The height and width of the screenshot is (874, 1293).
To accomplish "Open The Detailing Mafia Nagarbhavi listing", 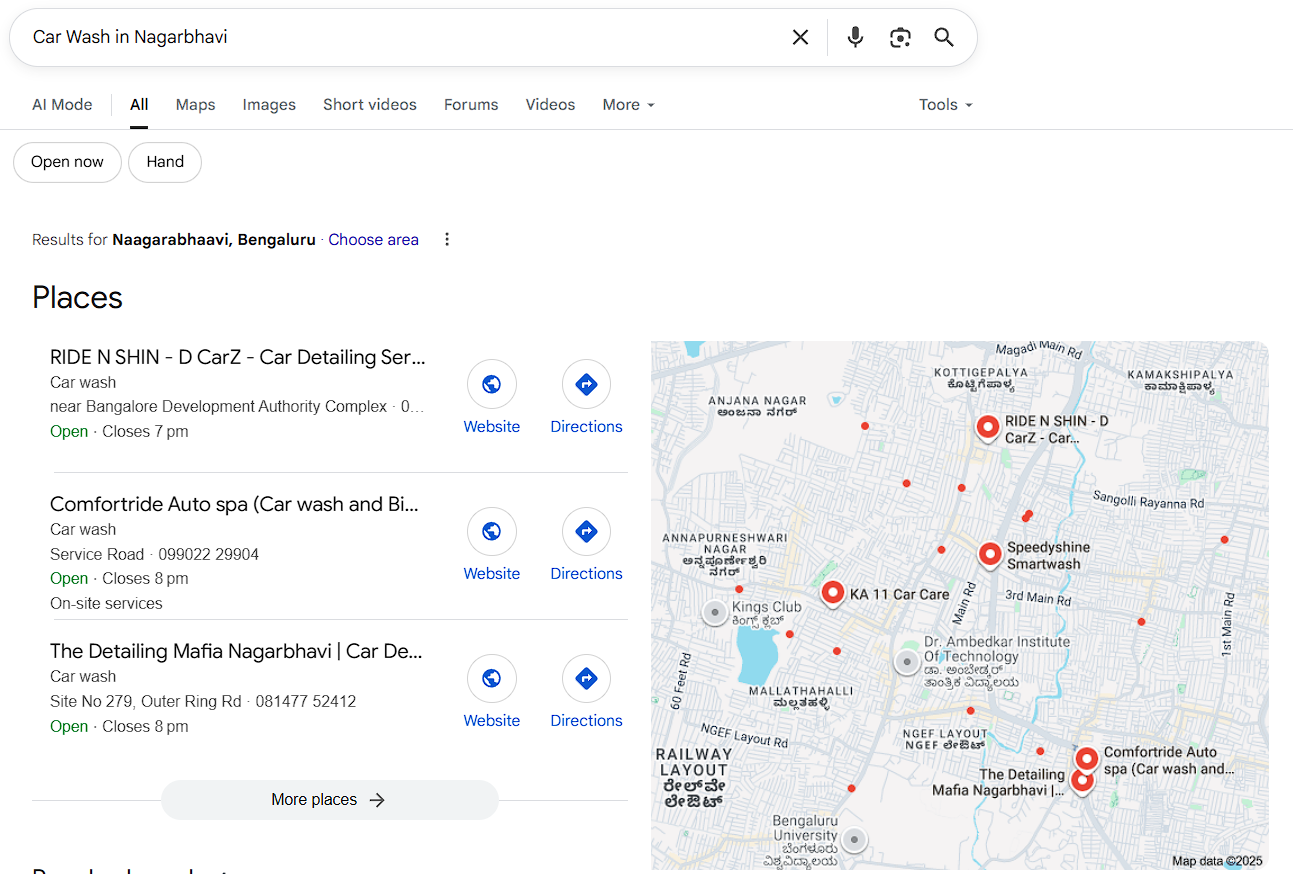I will pyautogui.click(x=236, y=651).
